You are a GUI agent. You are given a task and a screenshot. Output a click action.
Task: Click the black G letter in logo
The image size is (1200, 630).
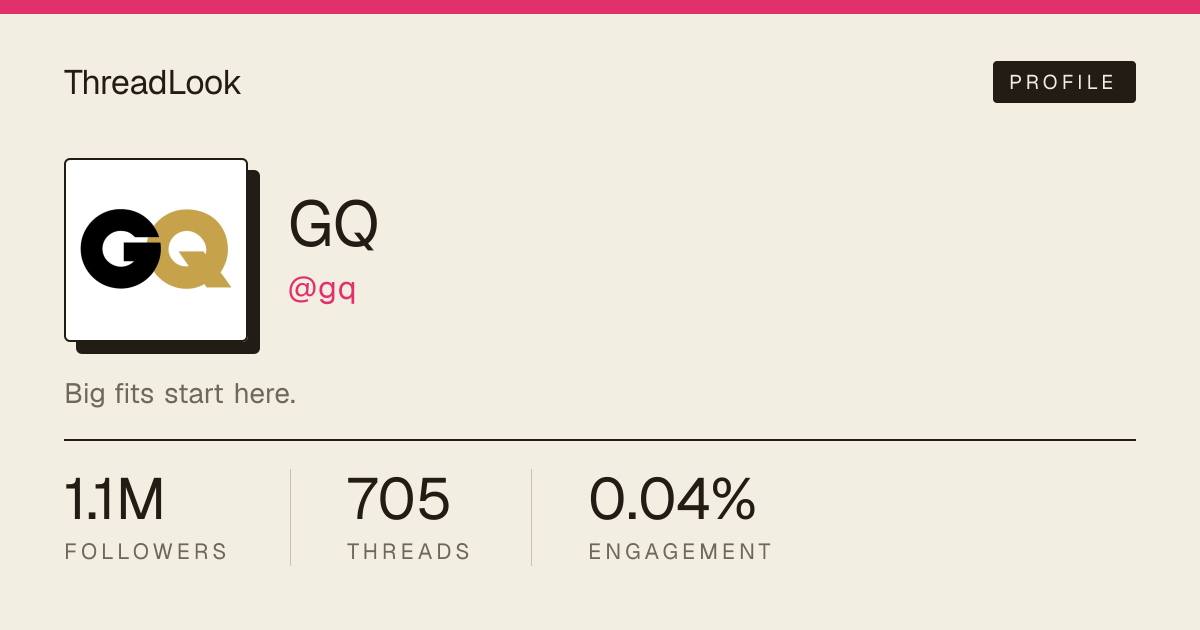click(120, 248)
